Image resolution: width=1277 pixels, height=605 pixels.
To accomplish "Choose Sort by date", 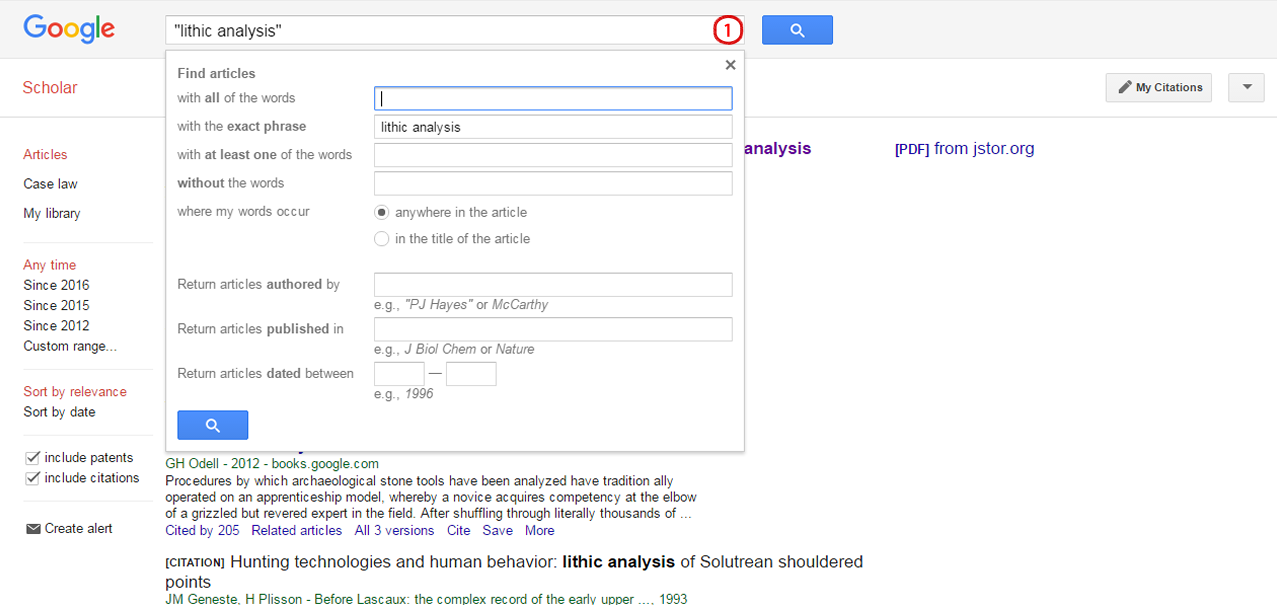I will [x=60, y=412].
